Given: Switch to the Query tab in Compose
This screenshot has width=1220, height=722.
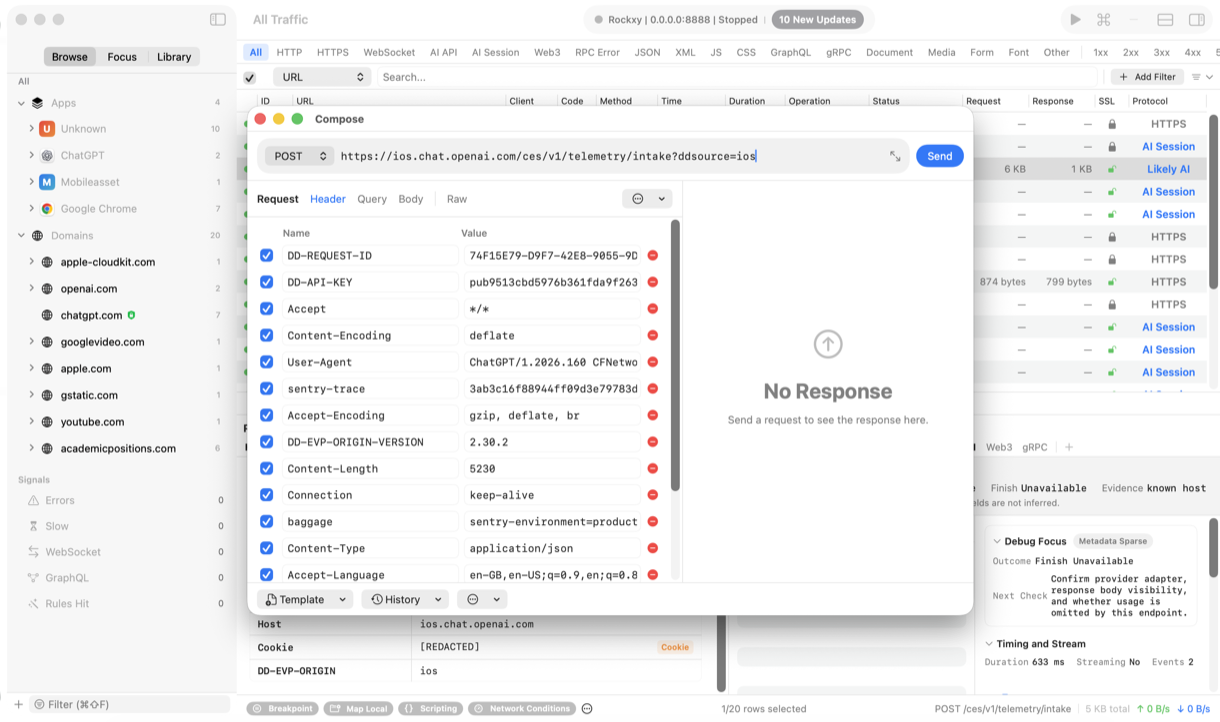Looking at the screenshot, I should click(372, 199).
